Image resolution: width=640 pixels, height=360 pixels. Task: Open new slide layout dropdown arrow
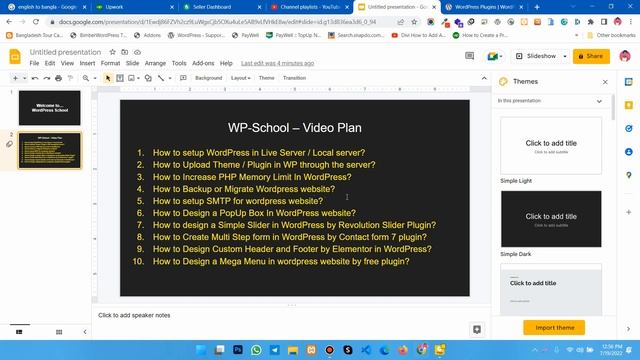24,78
